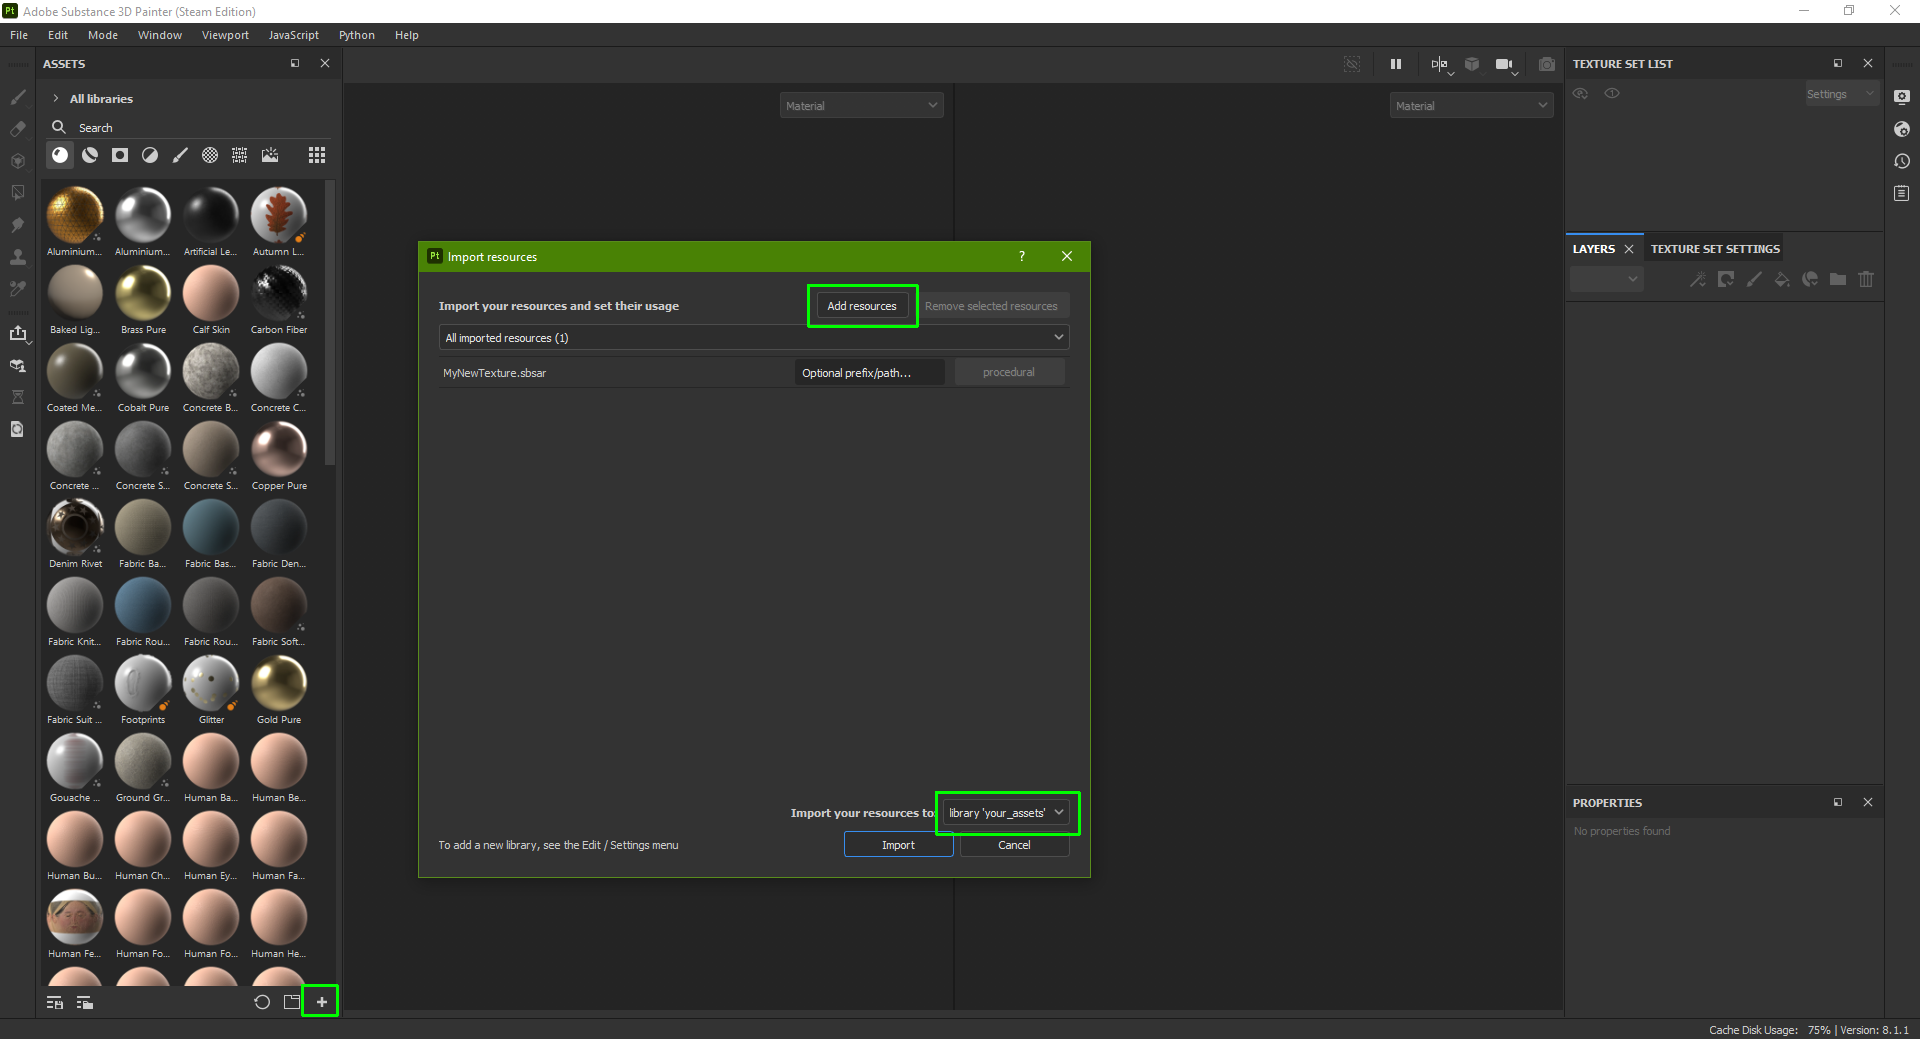Expand All libraries tree chevron
The width and height of the screenshot is (1920, 1039).
coord(56,99)
